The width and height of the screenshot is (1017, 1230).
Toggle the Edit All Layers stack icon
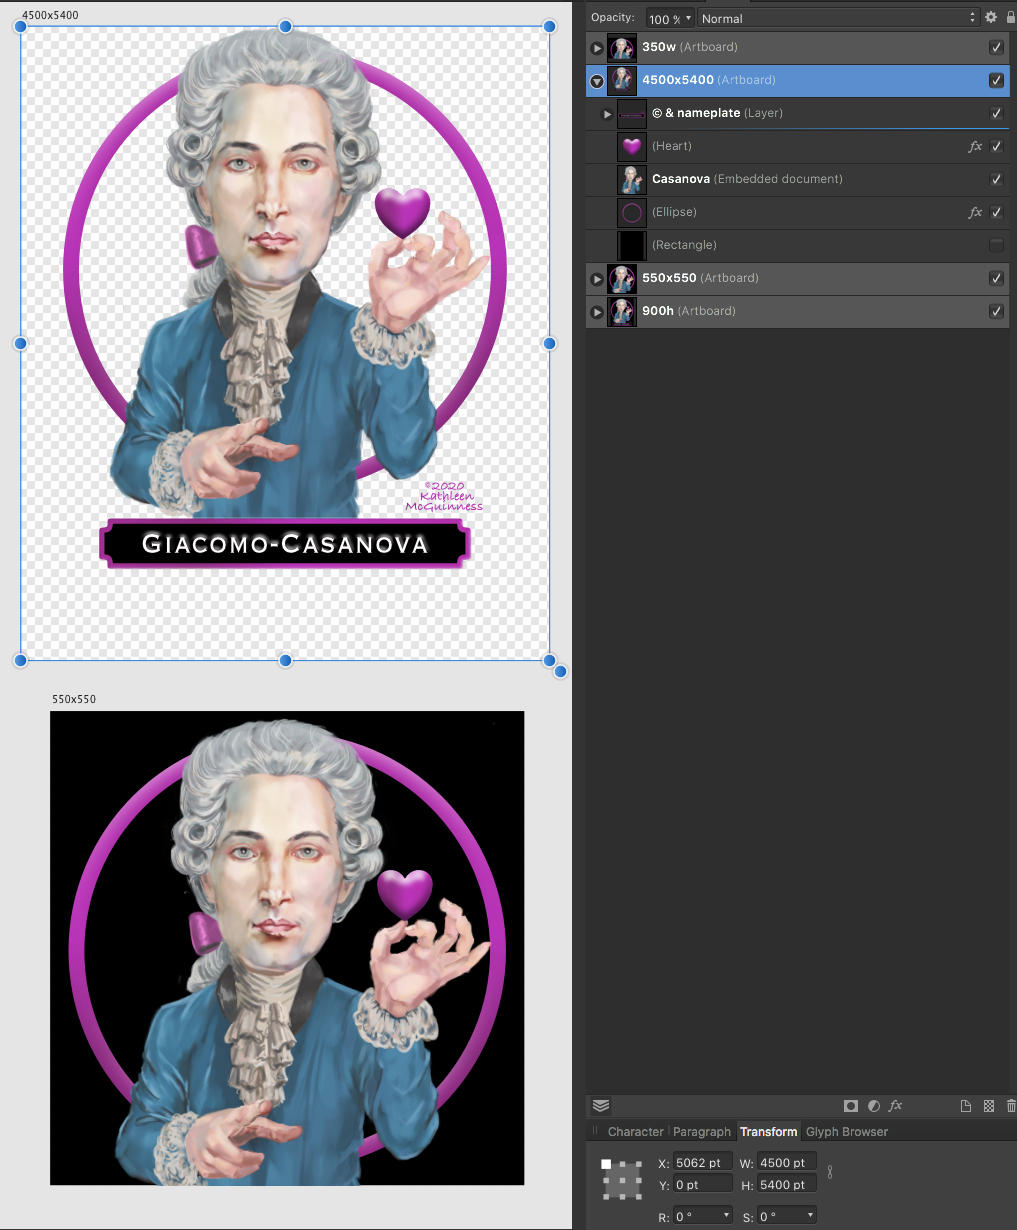coord(601,1106)
